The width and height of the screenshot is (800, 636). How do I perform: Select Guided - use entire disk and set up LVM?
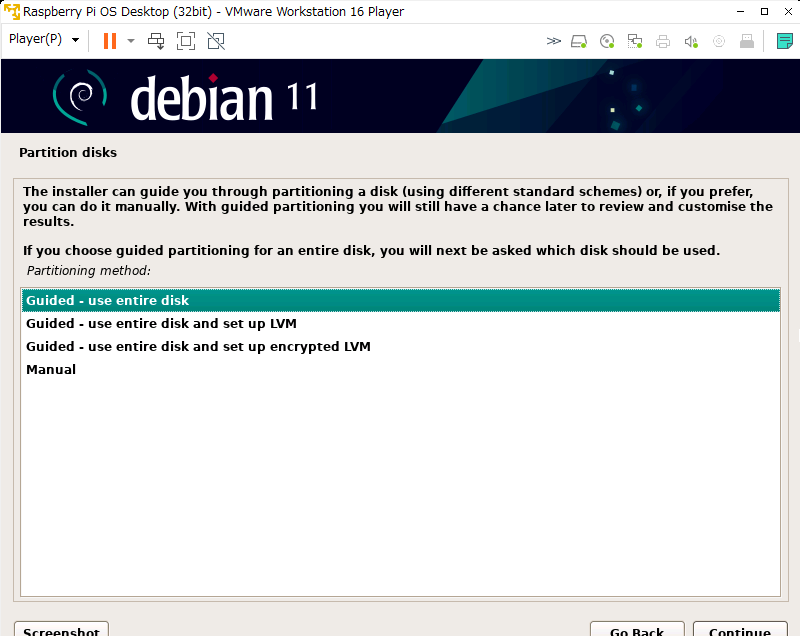pyautogui.click(x=401, y=323)
